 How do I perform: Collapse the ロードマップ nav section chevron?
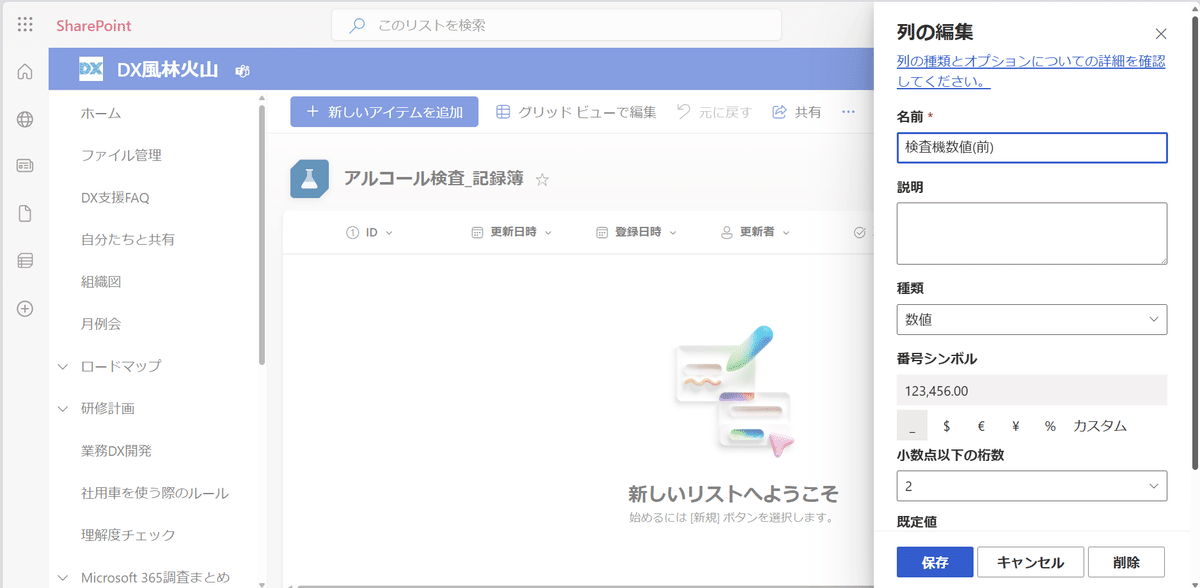(63, 367)
